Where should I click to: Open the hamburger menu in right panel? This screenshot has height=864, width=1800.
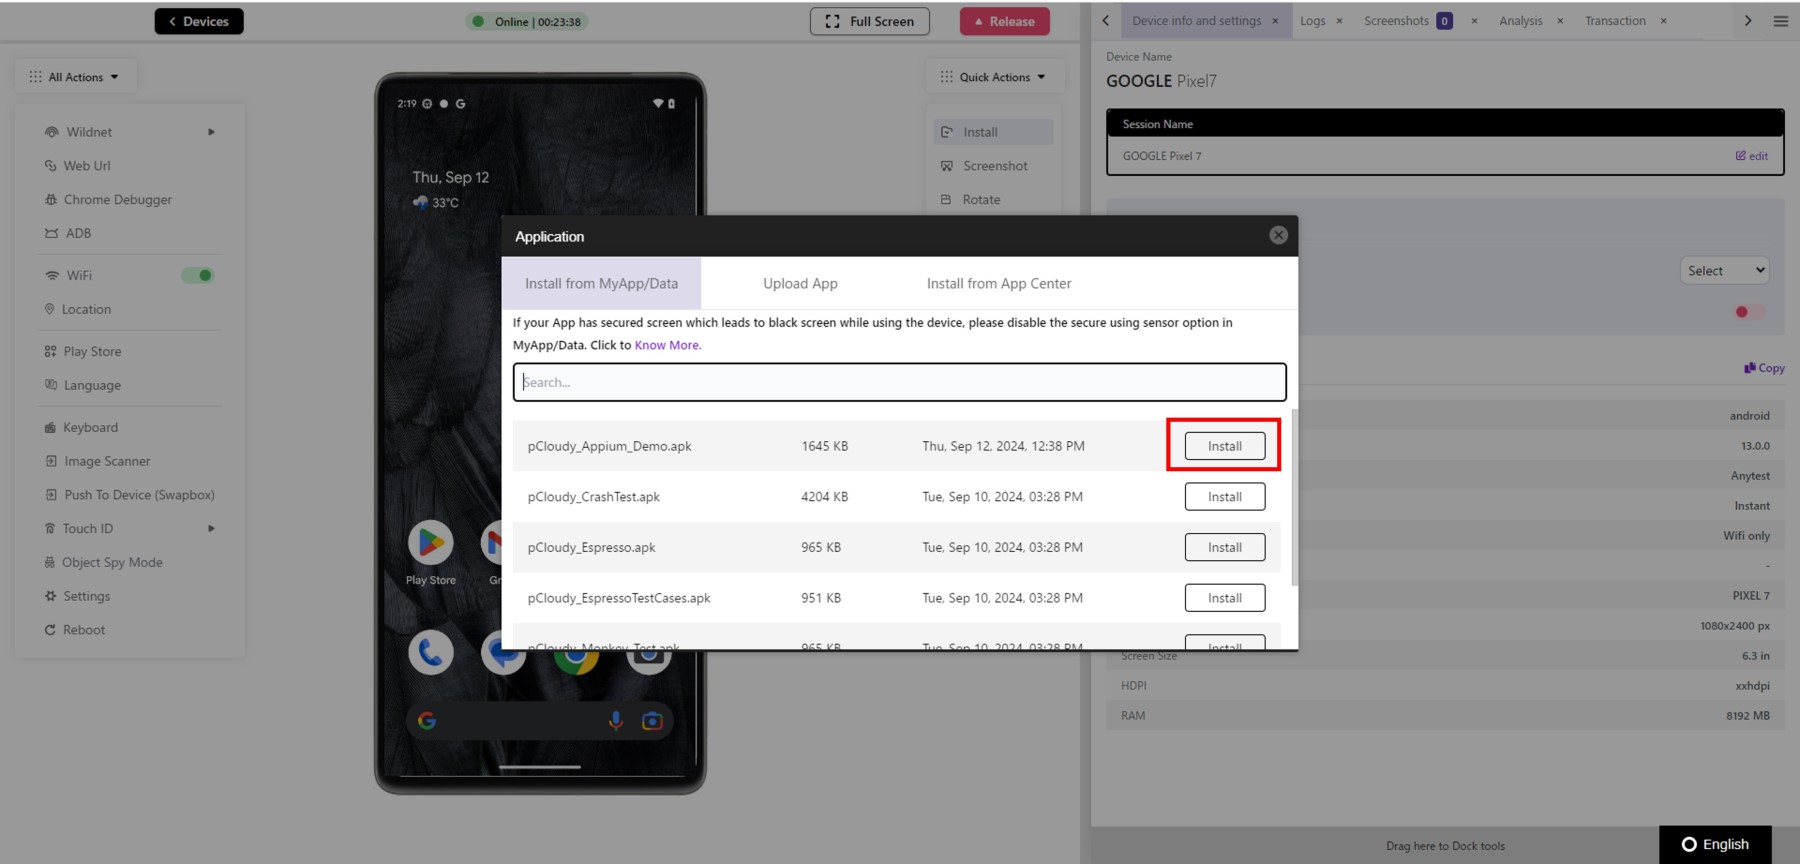tap(1781, 21)
